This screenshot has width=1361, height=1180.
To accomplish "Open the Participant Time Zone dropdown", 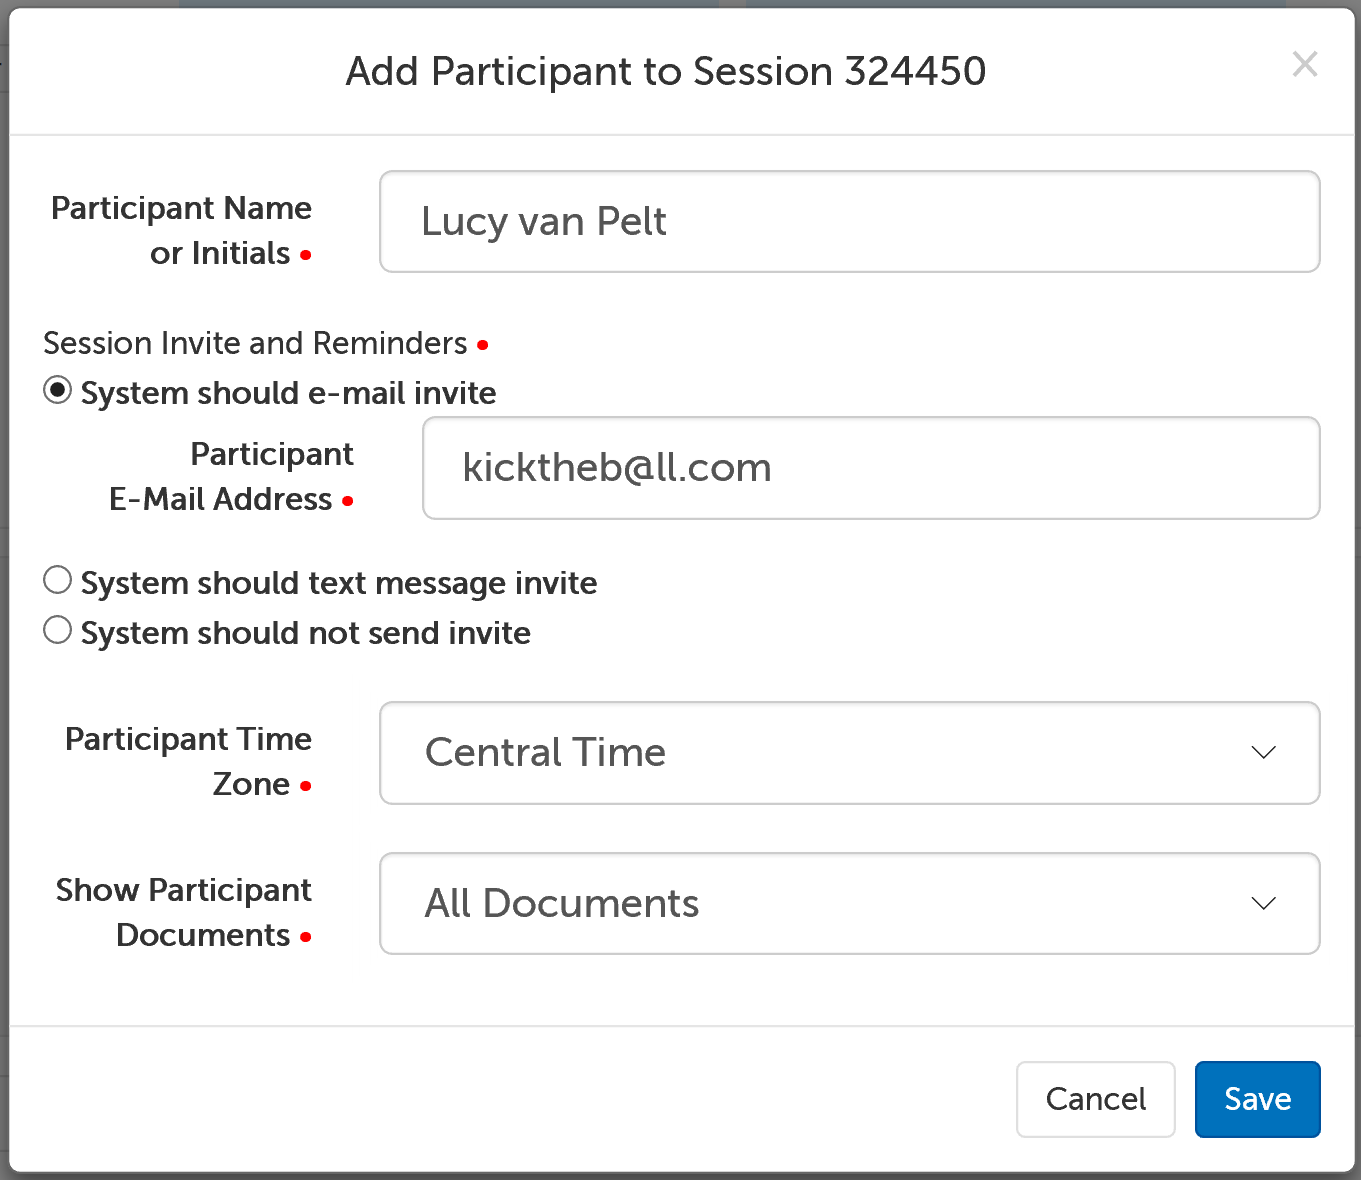I will coord(848,753).
